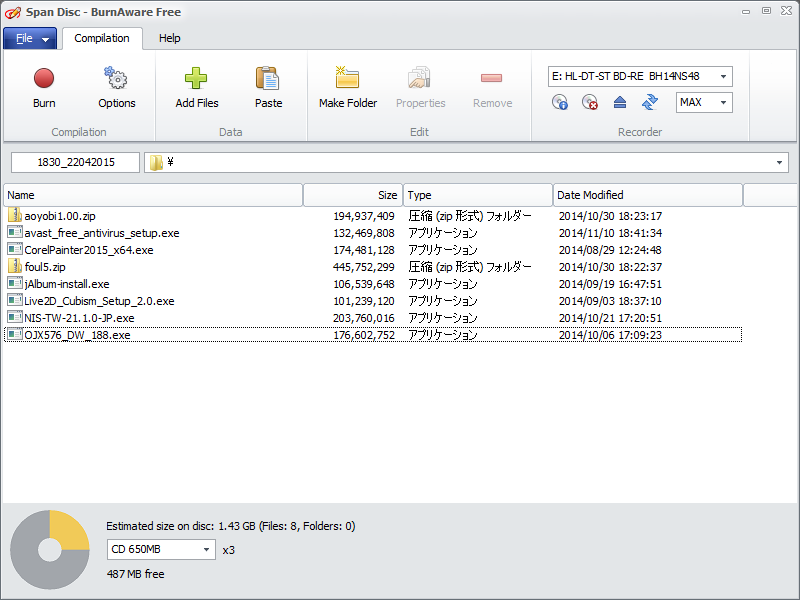The width and height of the screenshot is (800, 600).
Task: Click the aoyobi1.00.zip file icon
Action: (x=15, y=215)
